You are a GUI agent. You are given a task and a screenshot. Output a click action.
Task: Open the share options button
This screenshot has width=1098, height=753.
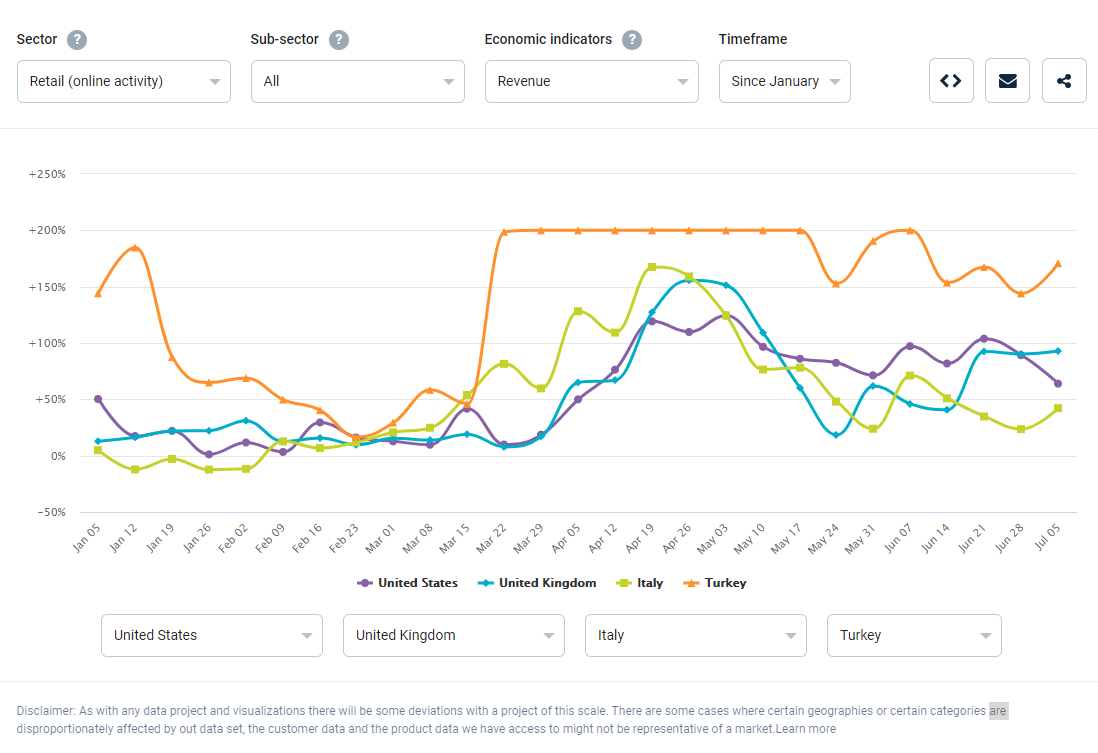(1064, 81)
